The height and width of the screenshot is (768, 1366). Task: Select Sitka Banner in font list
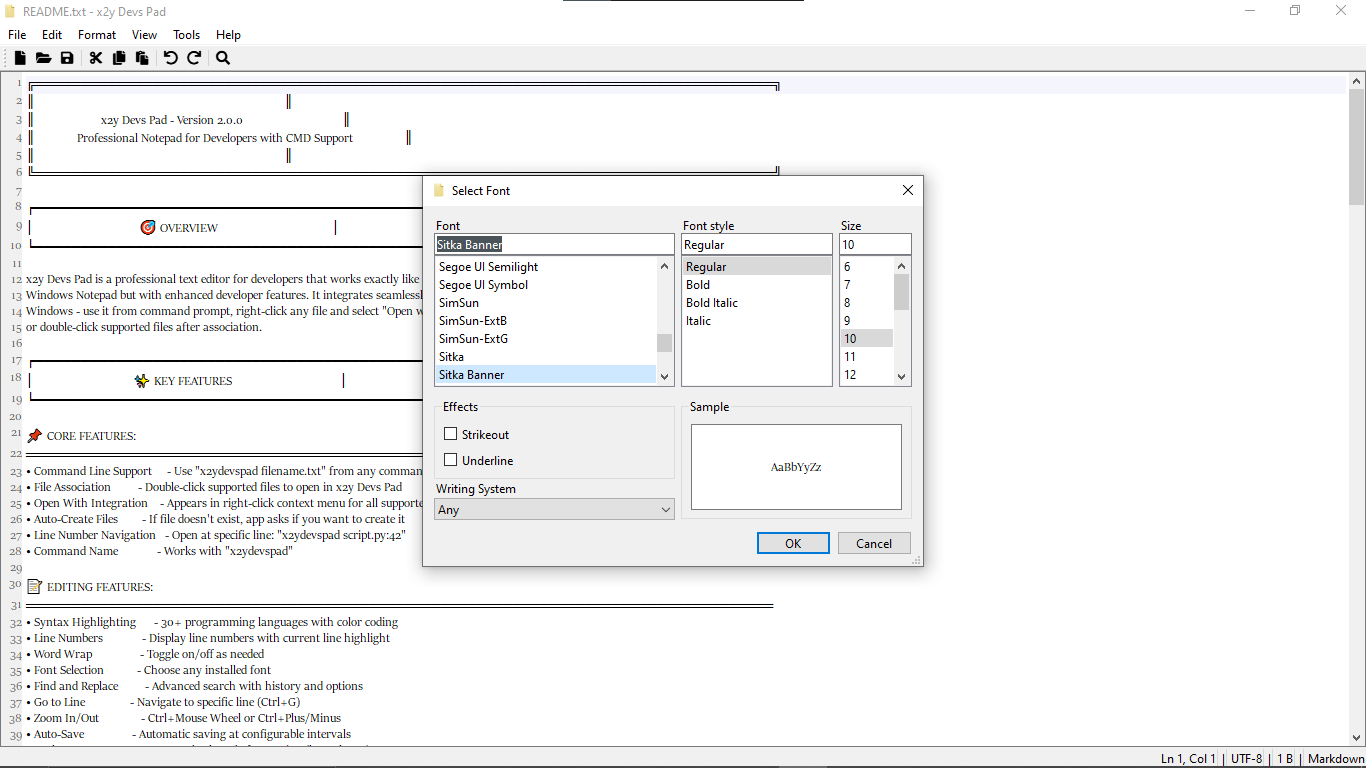click(546, 375)
